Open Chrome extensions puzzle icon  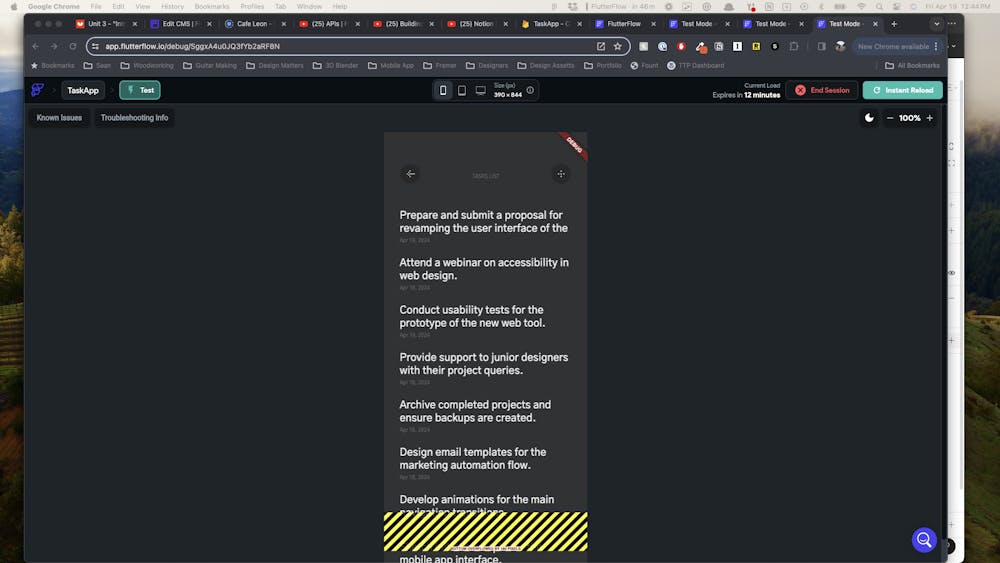[x=793, y=46]
